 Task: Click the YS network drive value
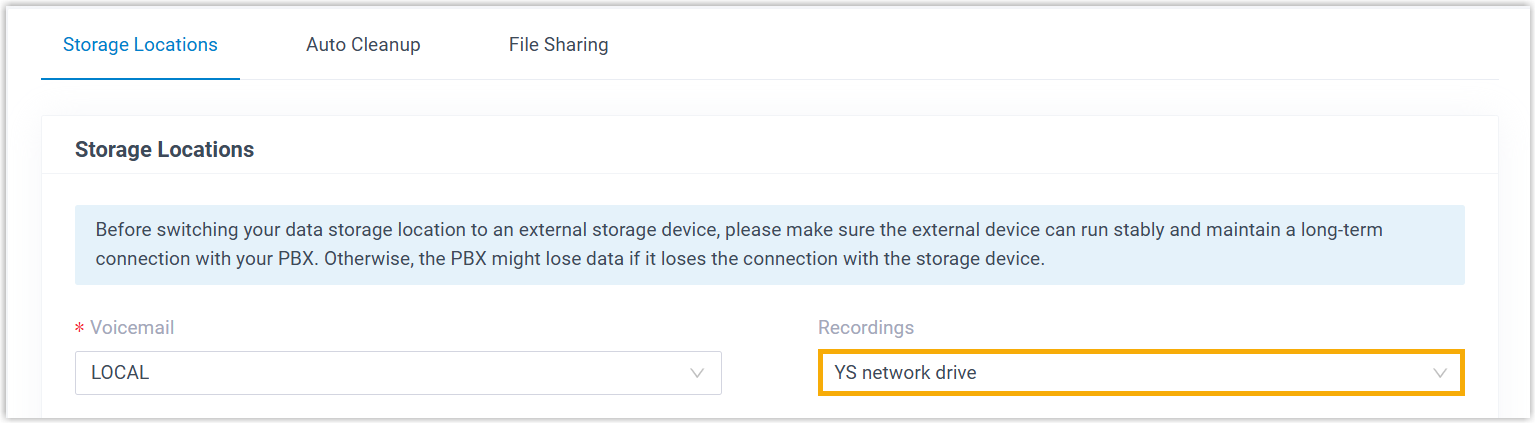[x=905, y=373]
